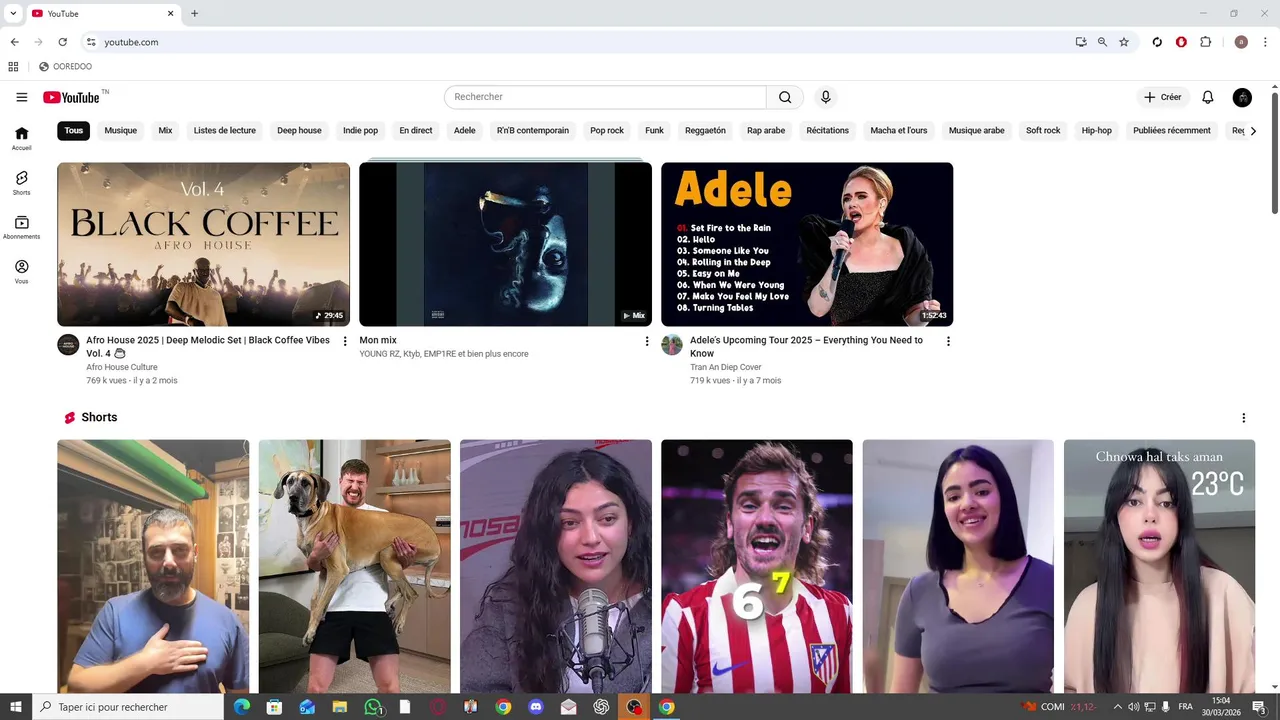This screenshot has height=720, width=1280.
Task: Click the Créer button
Action: [x=1162, y=97]
